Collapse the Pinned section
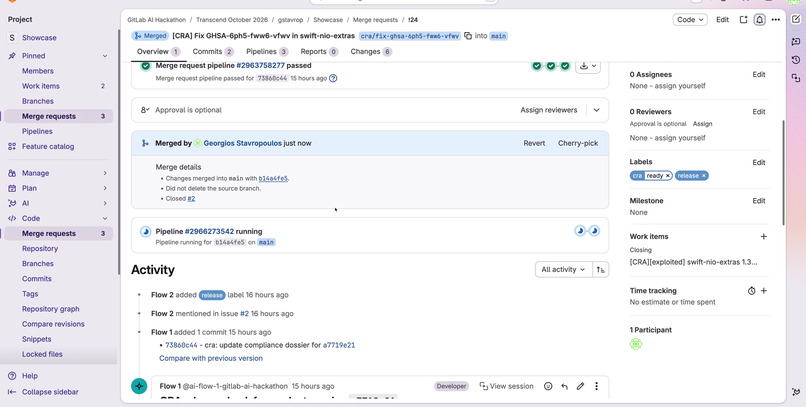 pyautogui.click(x=105, y=56)
